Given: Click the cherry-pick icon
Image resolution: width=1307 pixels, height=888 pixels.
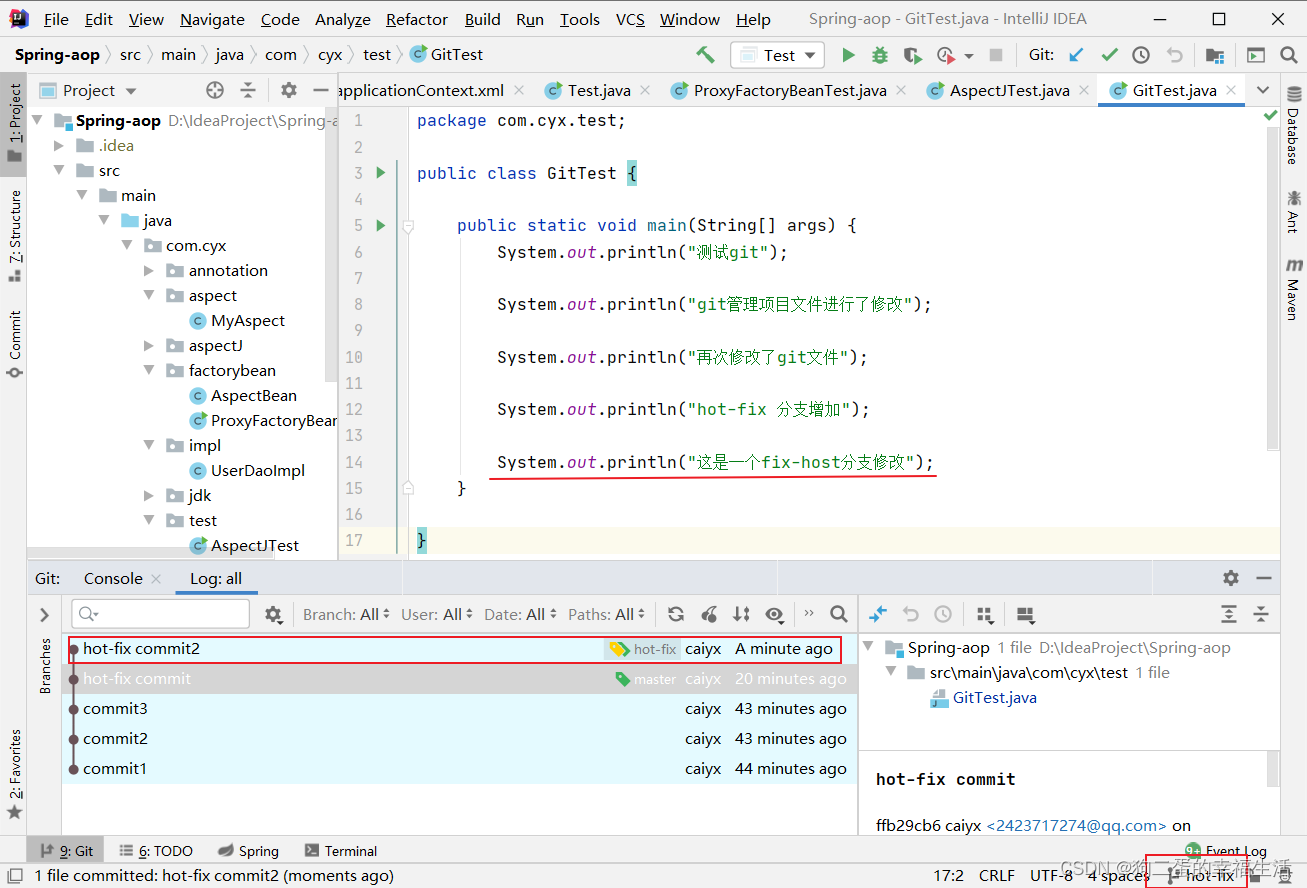Looking at the screenshot, I should [709, 614].
